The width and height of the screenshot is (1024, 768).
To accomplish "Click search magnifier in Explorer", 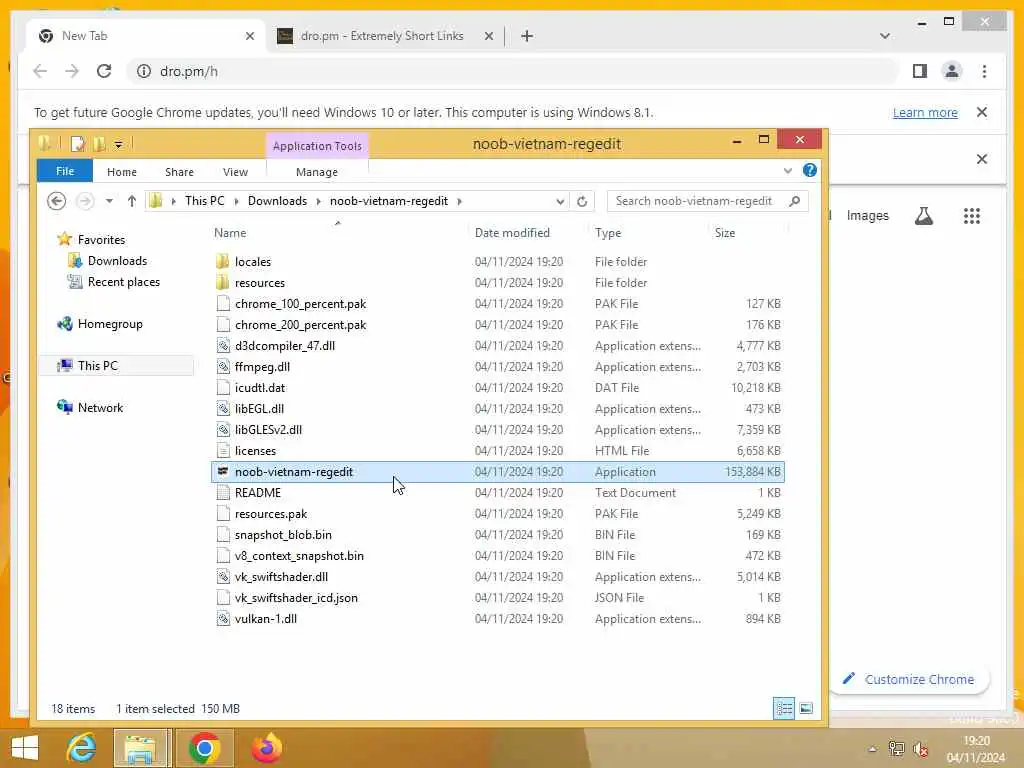I will click(794, 201).
